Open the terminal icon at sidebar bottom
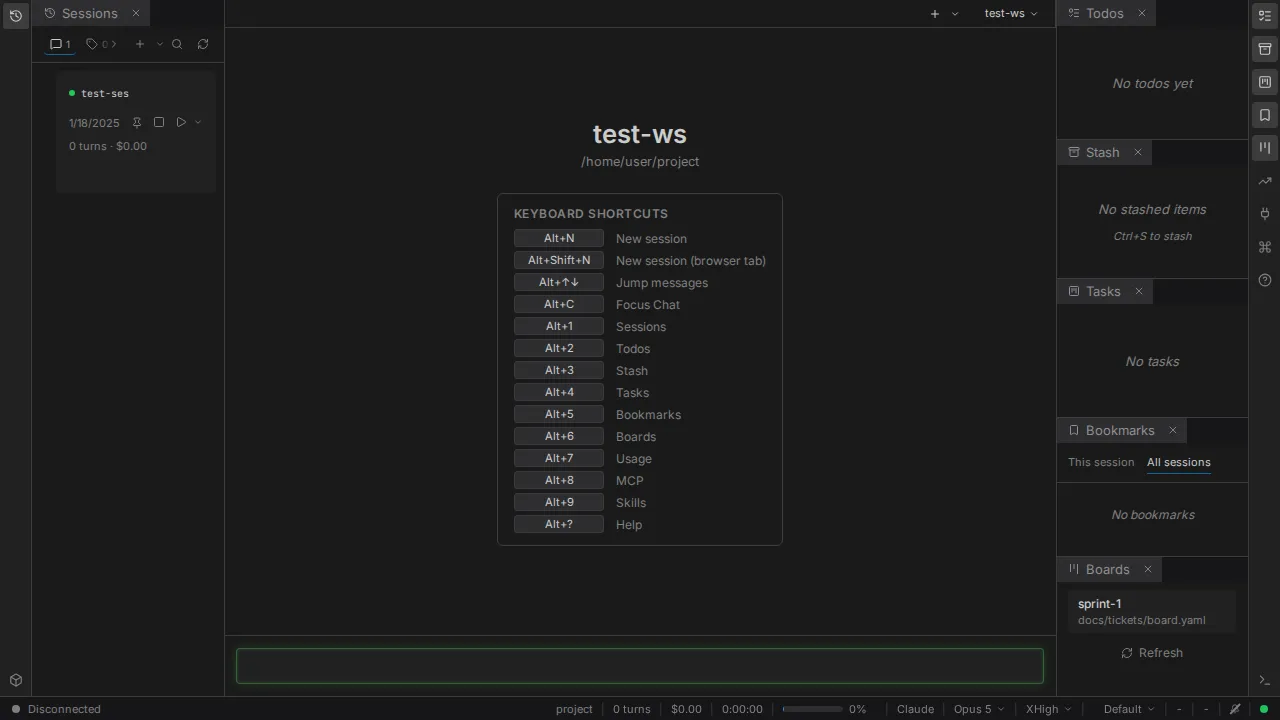The width and height of the screenshot is (1280, 720). point(1265,680)
